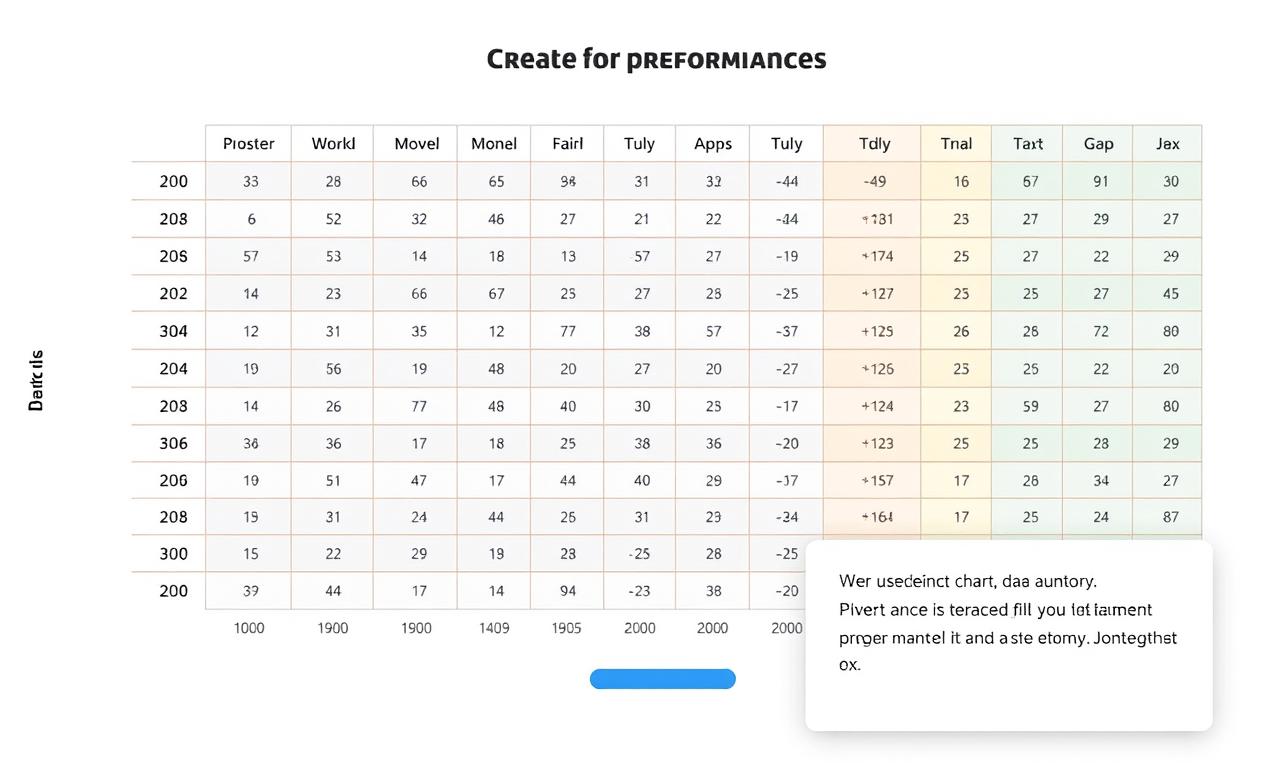Select the +174 value cell
The height and width of the screenshot is (768, 1280).
click(x=876, y=256)
